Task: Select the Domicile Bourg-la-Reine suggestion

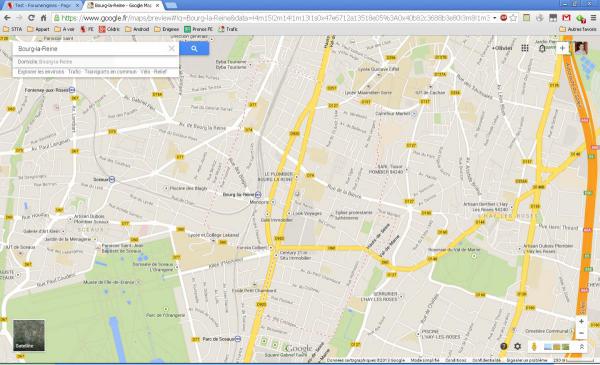Action: pos(96,62)
